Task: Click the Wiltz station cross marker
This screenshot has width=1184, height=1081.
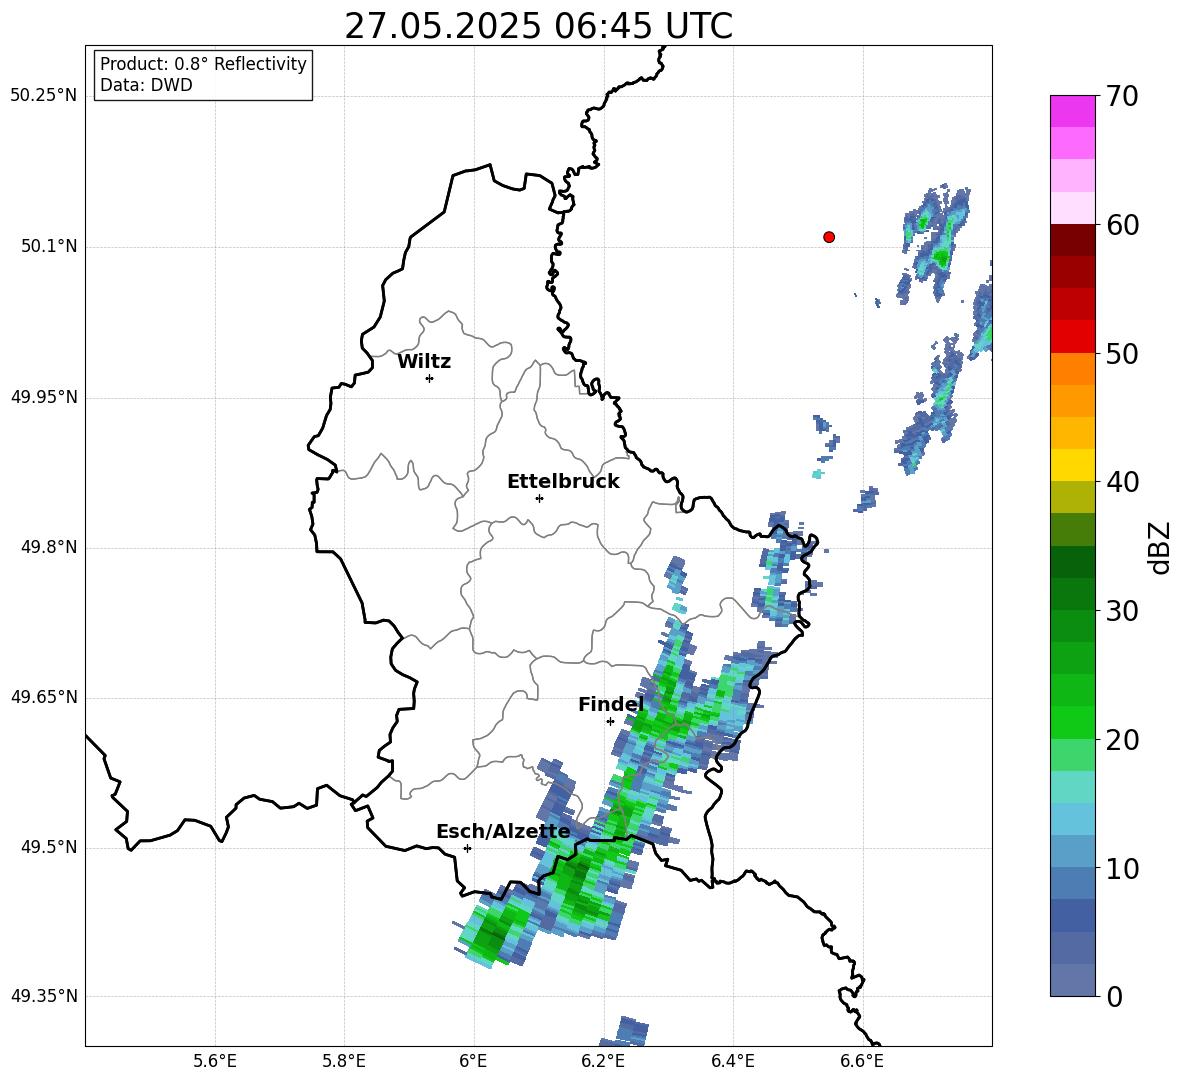Action: 430,378
